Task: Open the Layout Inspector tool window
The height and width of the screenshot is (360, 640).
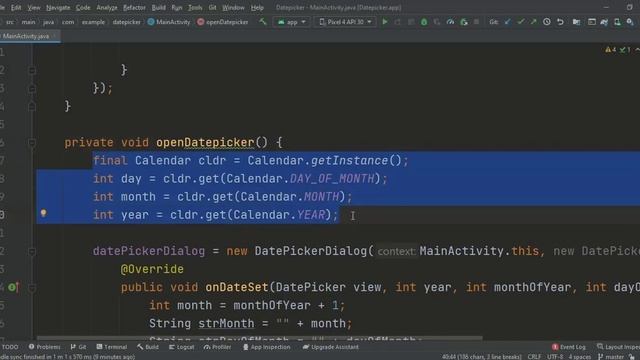Action: pyautogui.click(x=618, y=347)
